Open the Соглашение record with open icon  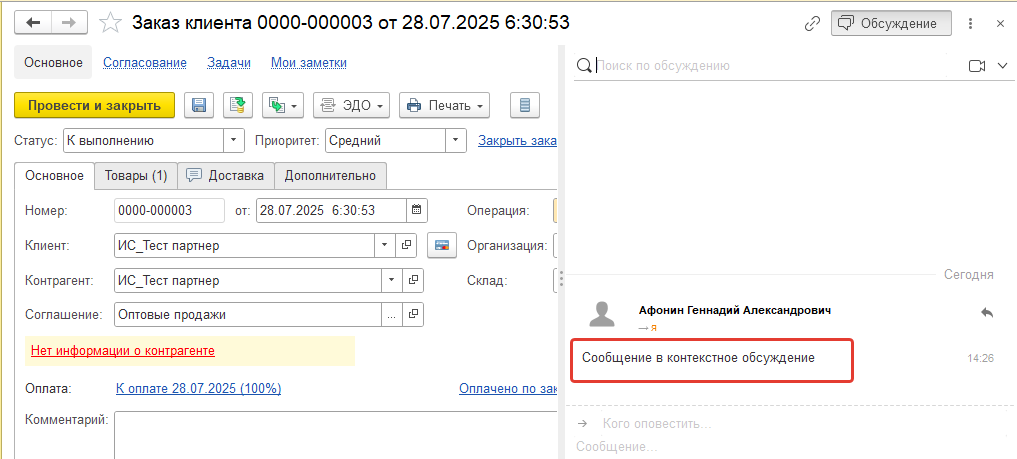[x=413, y=315]
